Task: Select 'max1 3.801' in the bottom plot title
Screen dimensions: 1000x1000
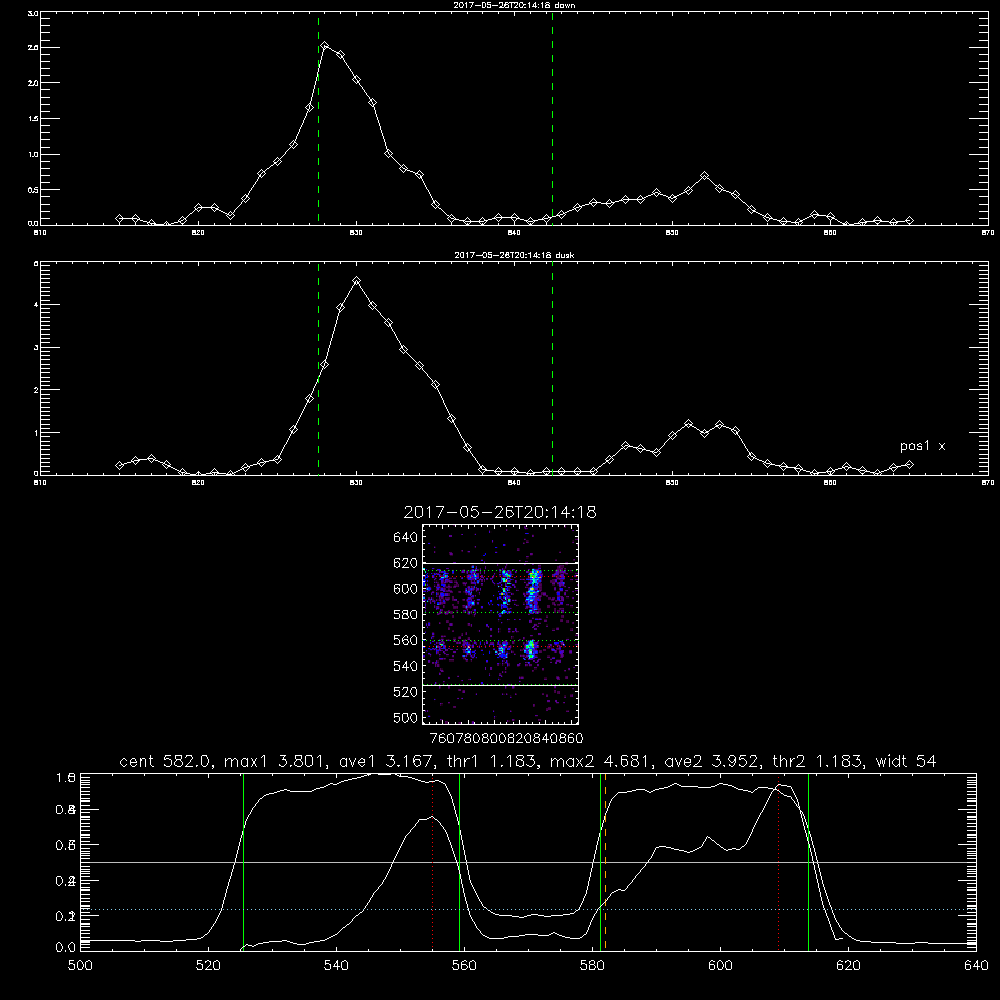Action: (274, 761)
